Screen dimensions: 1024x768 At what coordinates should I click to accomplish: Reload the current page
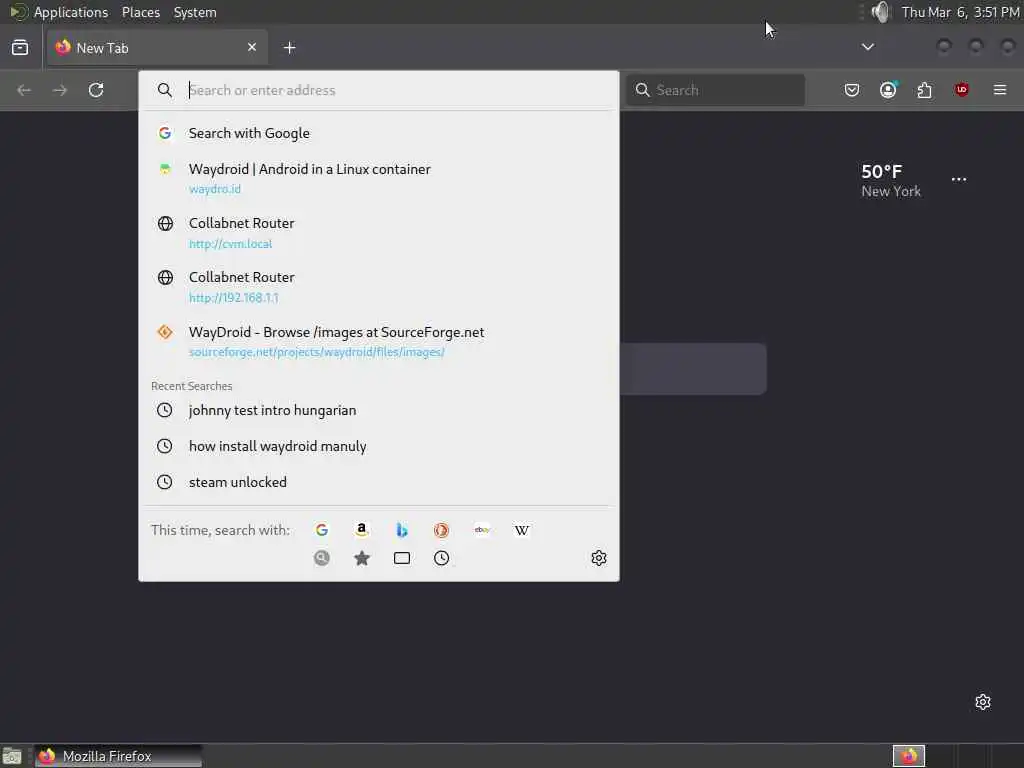coord(96,90)
